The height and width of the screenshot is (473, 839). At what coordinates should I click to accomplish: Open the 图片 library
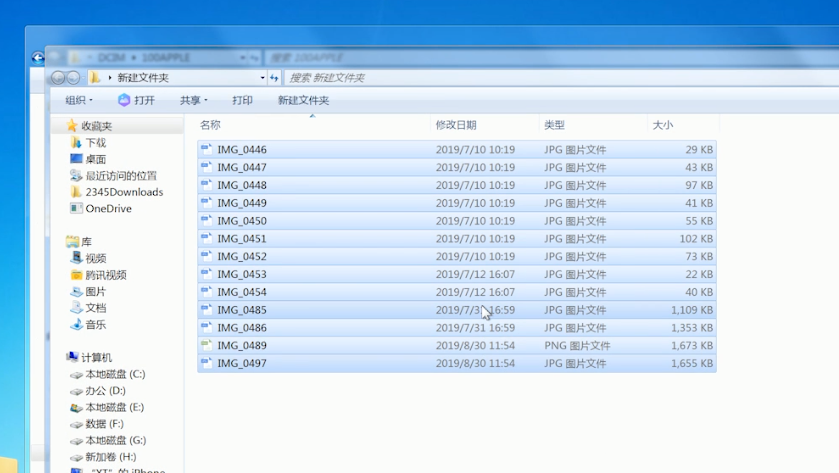[x=96, y=291]
